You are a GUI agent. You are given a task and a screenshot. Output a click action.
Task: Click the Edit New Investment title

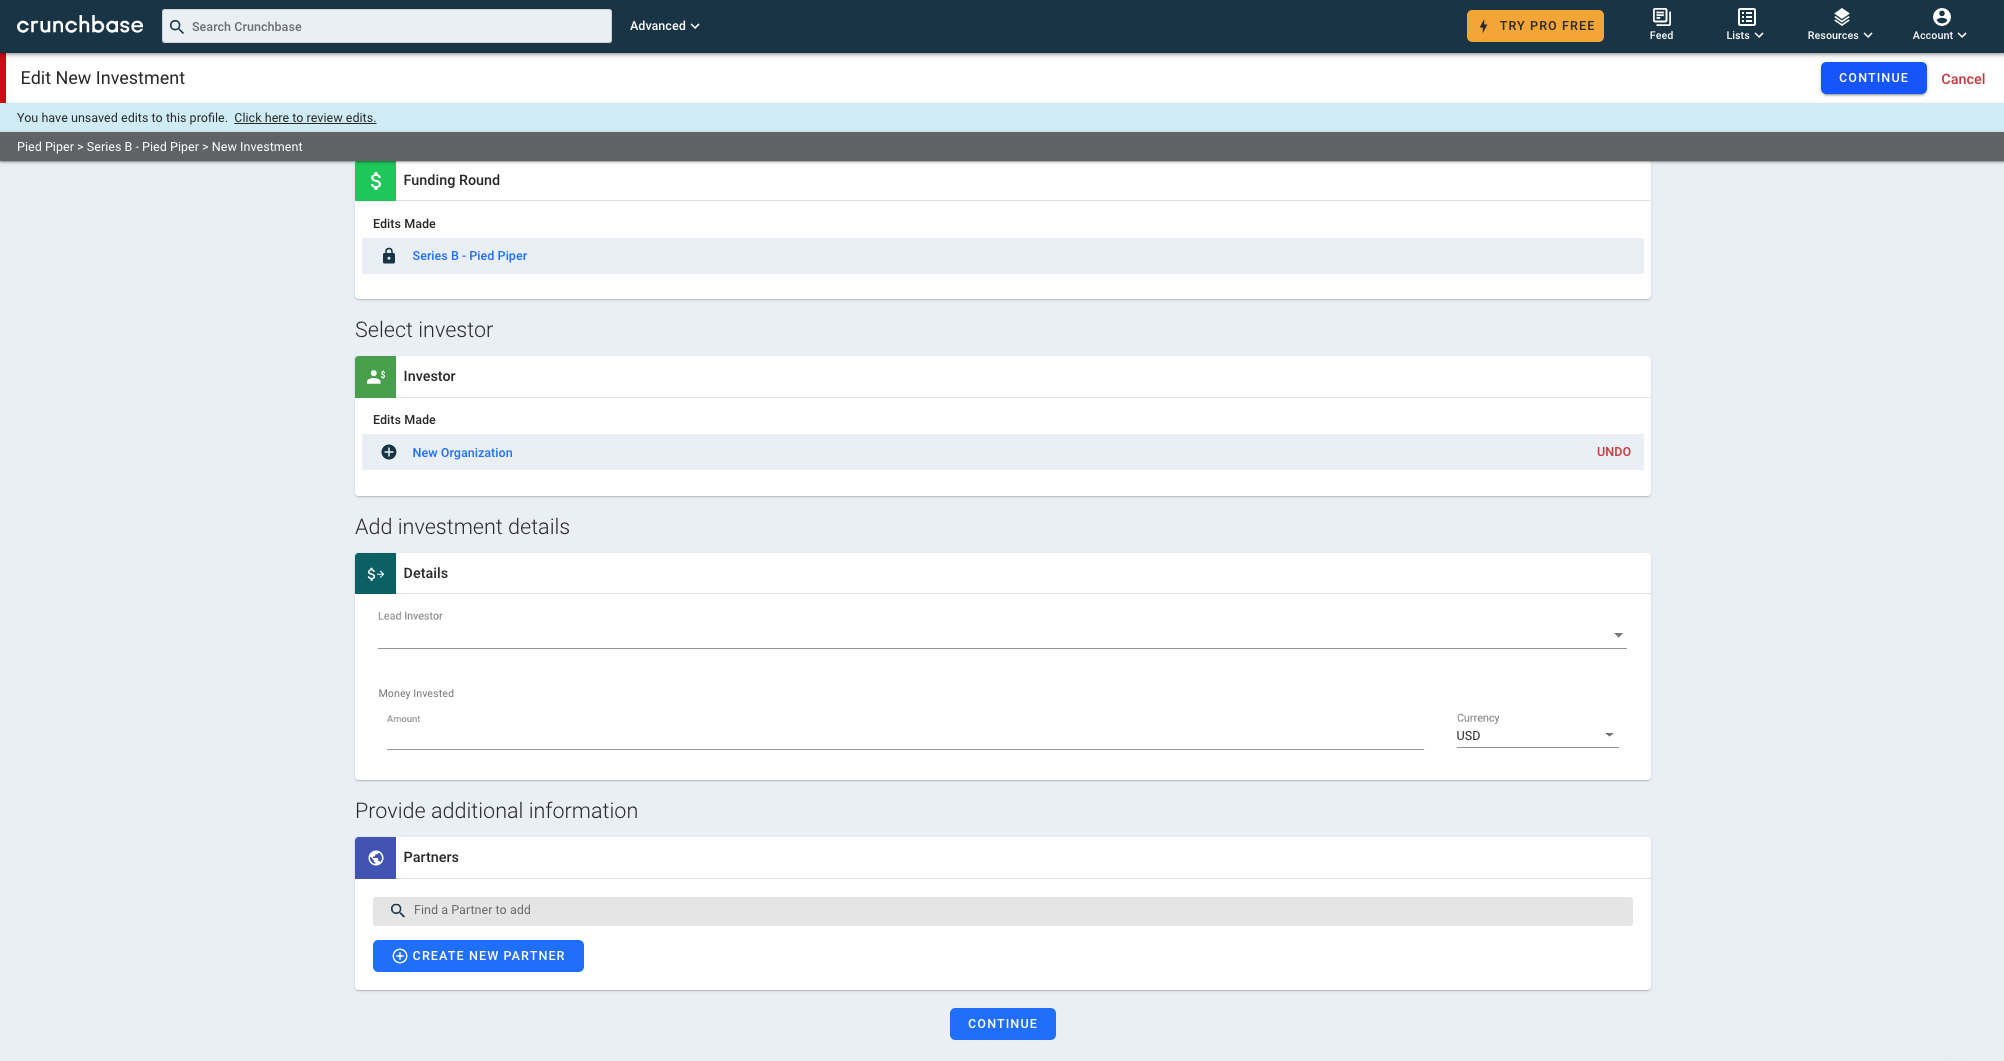[x=103, y=78]
